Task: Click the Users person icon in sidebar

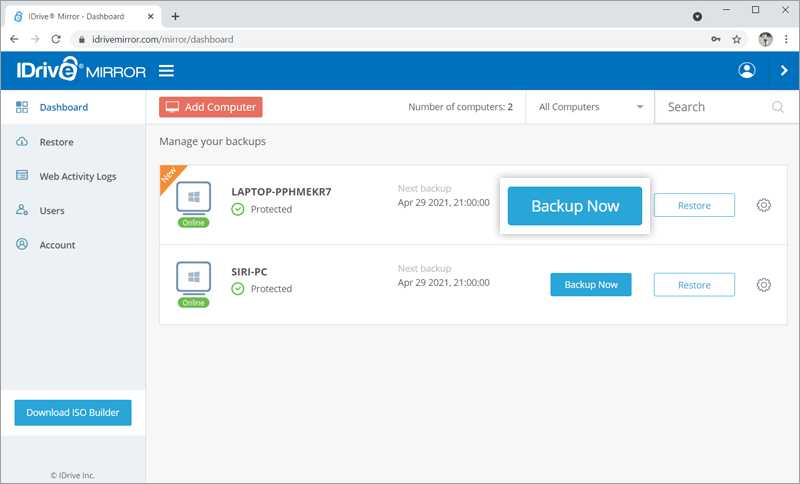Action: (x=22, y=210)
